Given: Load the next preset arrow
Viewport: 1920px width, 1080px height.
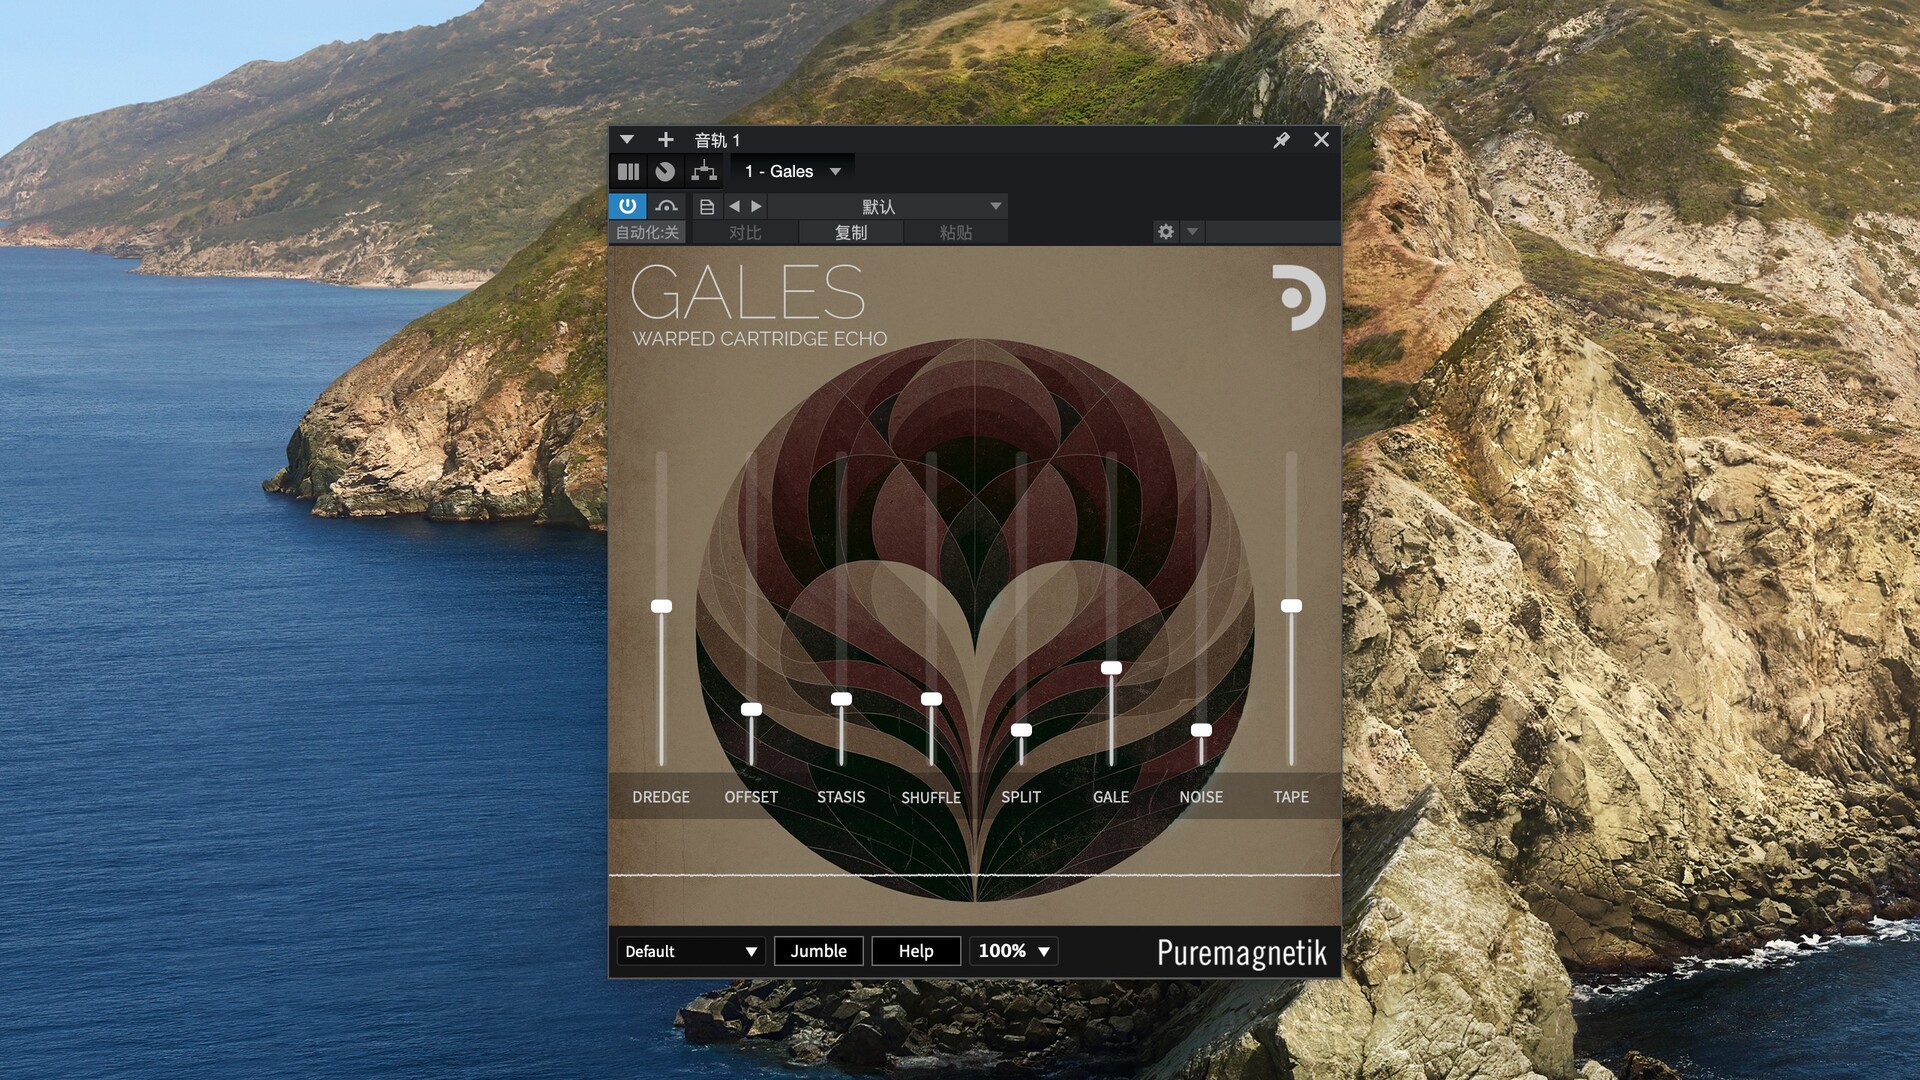Looking at the screenshot, I should click(x=757, y=207).
